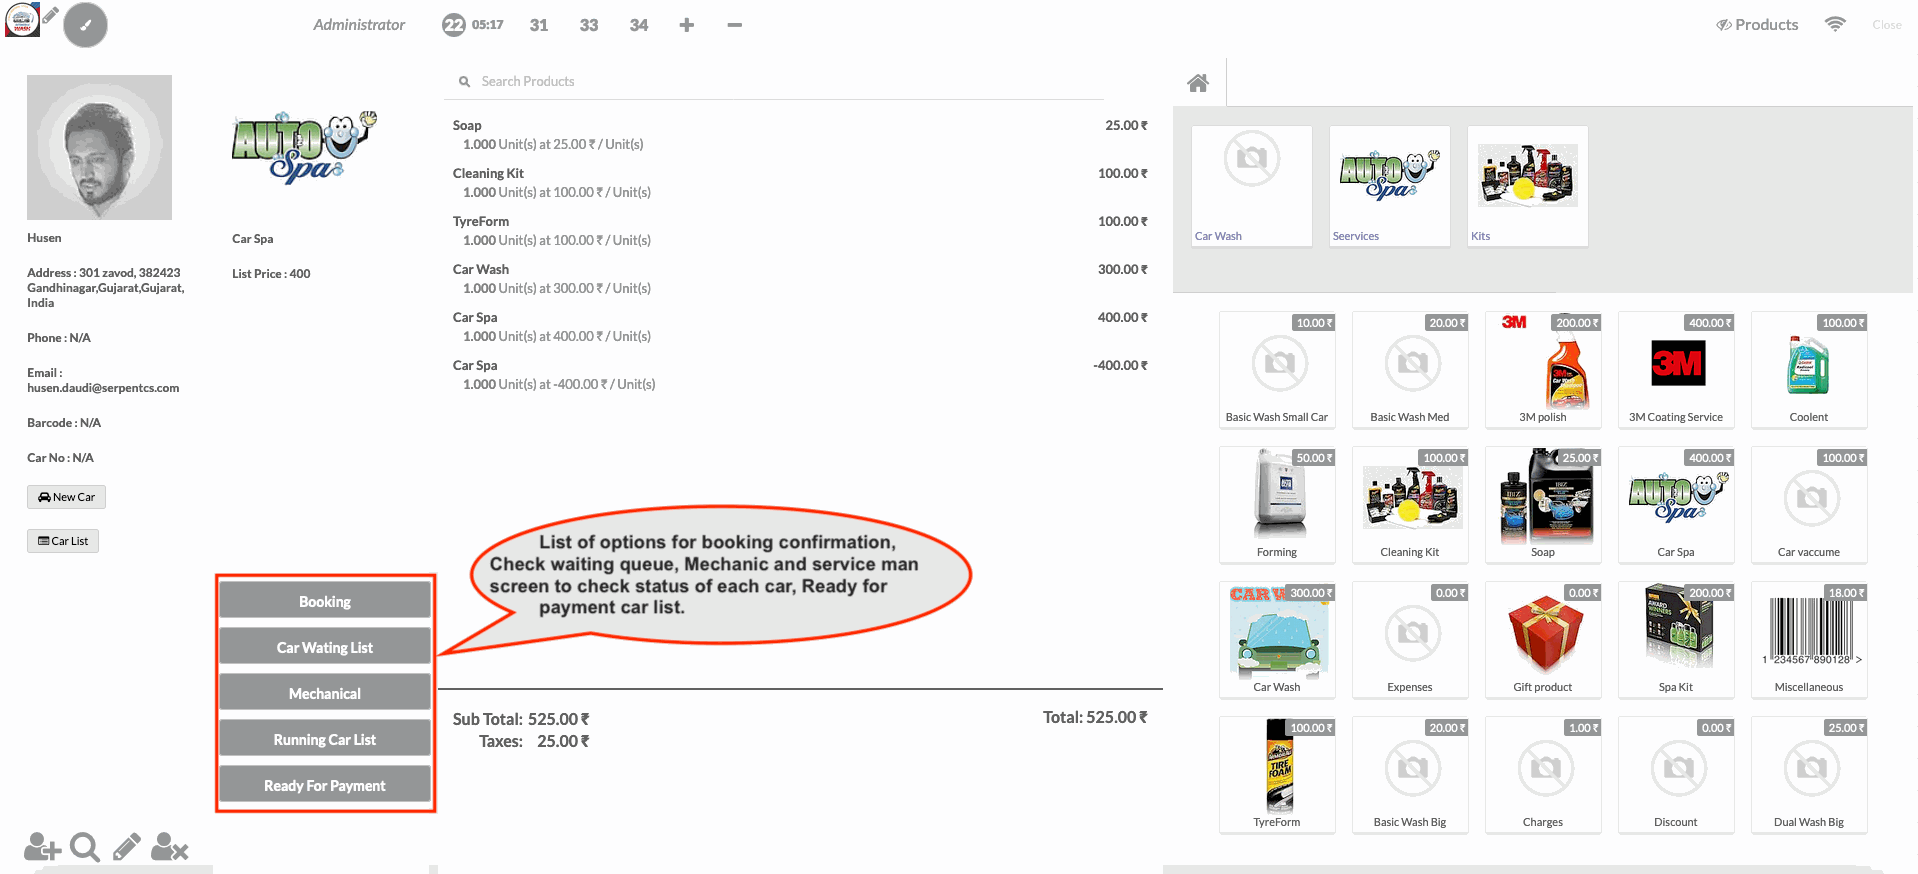Add Coolent product

pos(1809,370)
